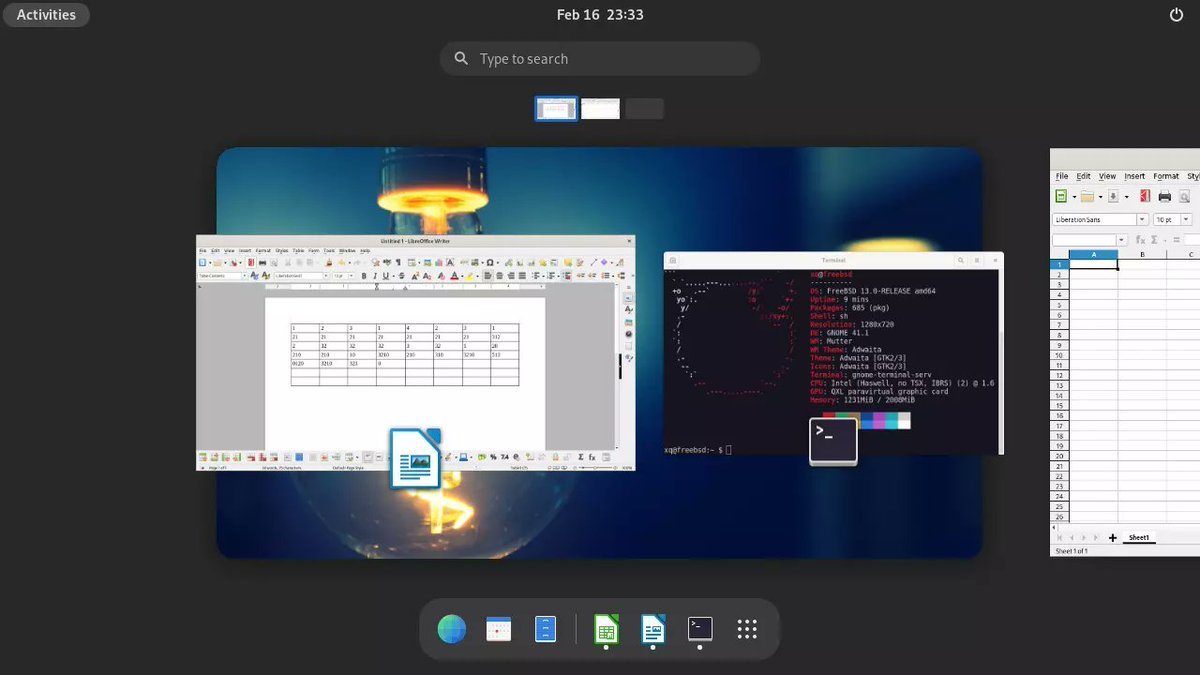Screen dimensions: 1200x675
Task: Open Format menu in Calc window
Action: [1166, 176]
